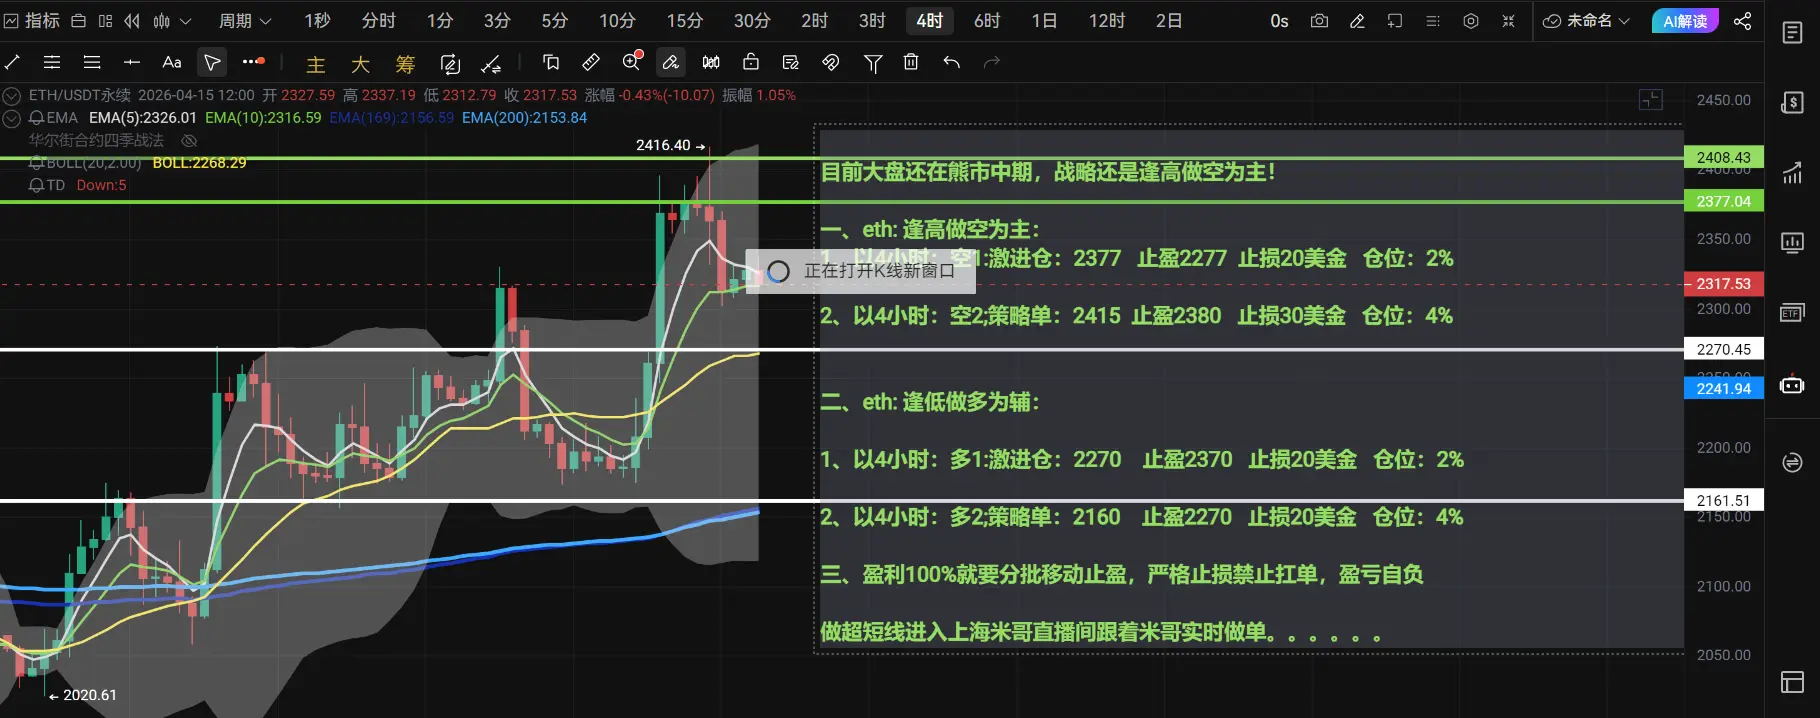1820x718 pixels.
Task: Click the 0s countdown indicator
Action: (1279, 21)
